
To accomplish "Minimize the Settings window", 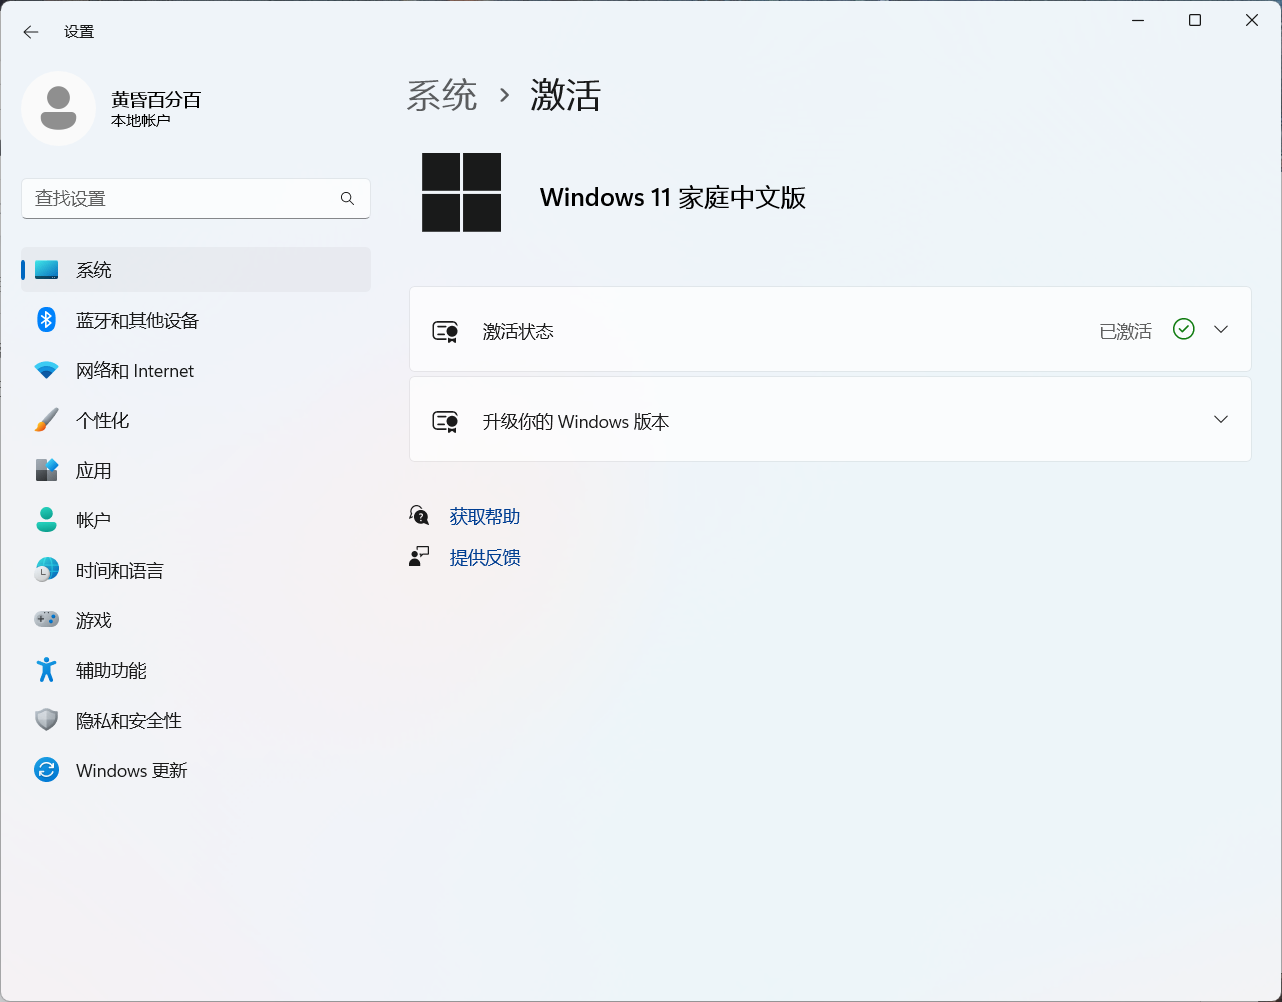I will pos(1138,20).
